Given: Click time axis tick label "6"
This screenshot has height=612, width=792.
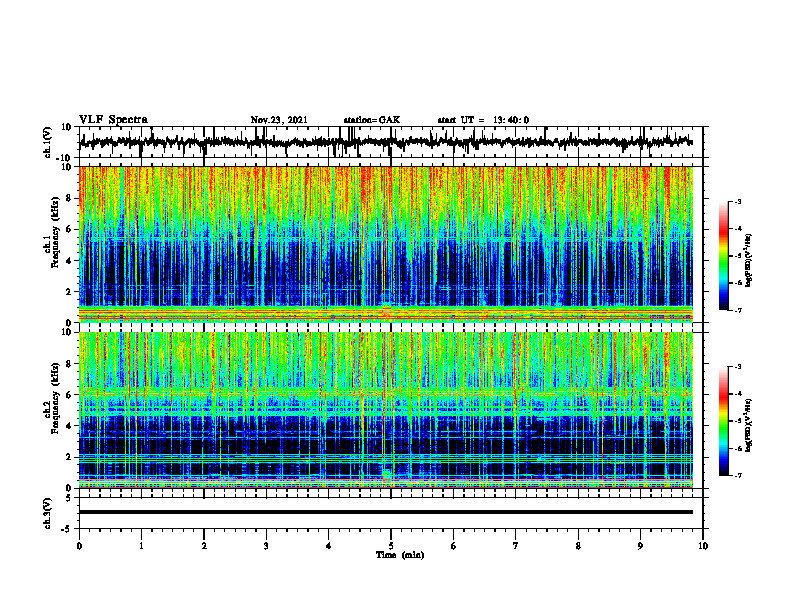Looking at the screenshot, I should point(454,546).
